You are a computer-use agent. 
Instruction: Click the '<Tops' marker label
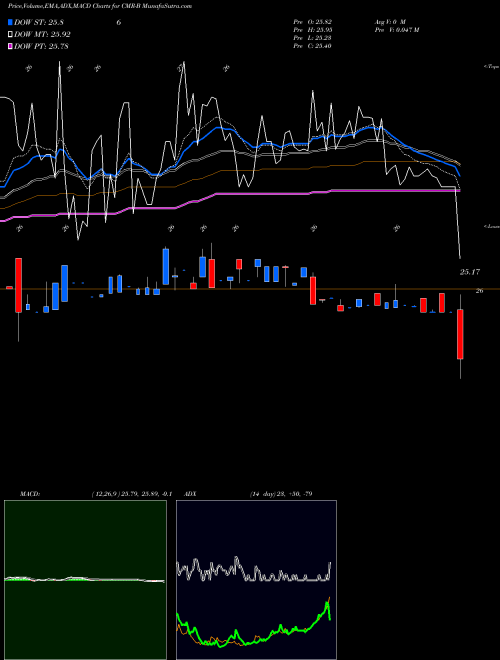pyautogui.click(x=491, y=67)
